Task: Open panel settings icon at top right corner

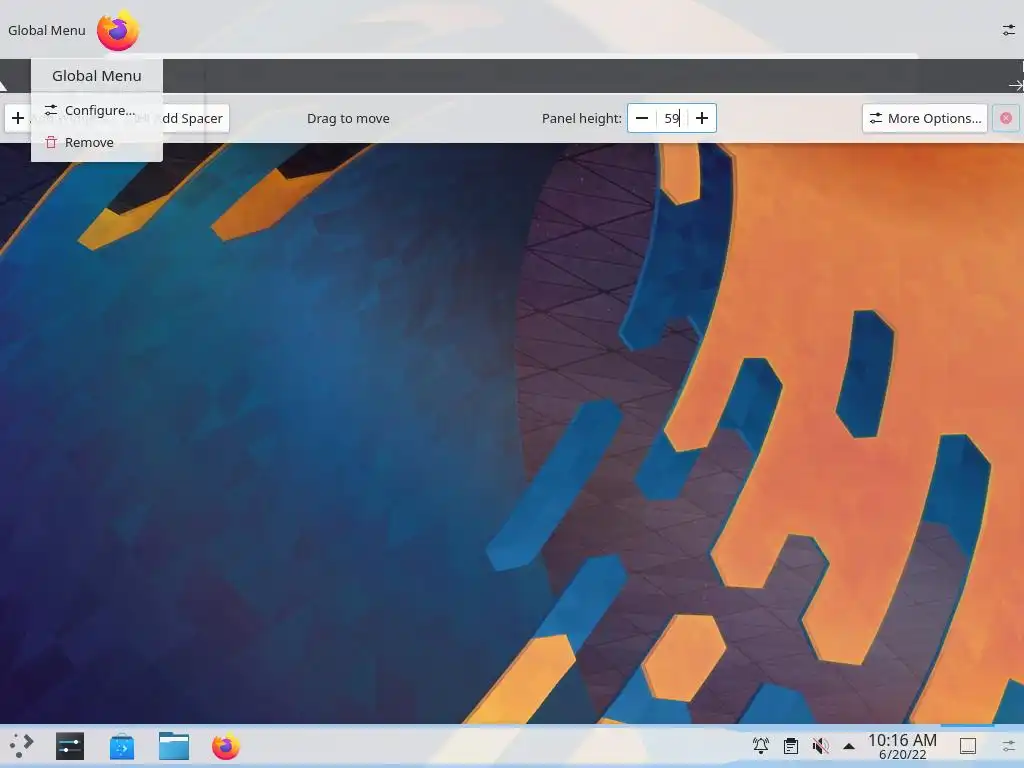Action: tap(1008, 30)
